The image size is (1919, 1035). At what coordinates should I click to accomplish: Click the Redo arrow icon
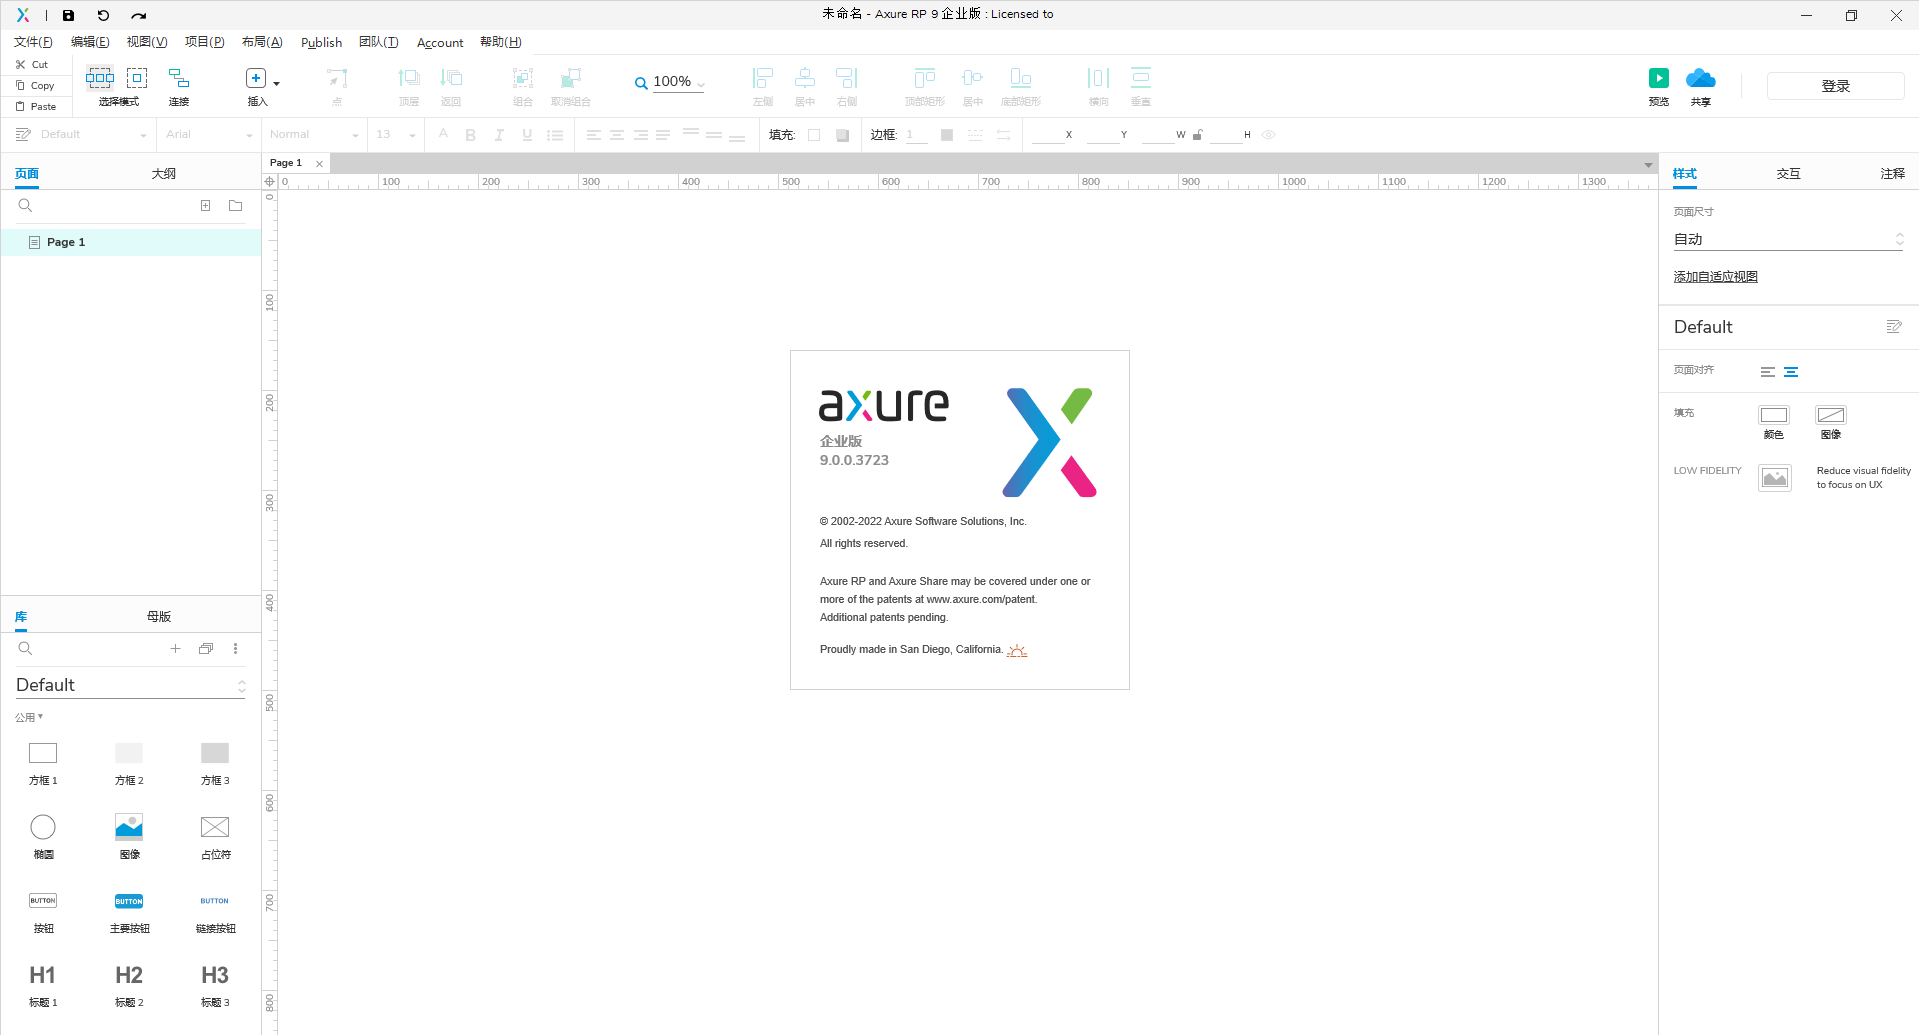139,15
